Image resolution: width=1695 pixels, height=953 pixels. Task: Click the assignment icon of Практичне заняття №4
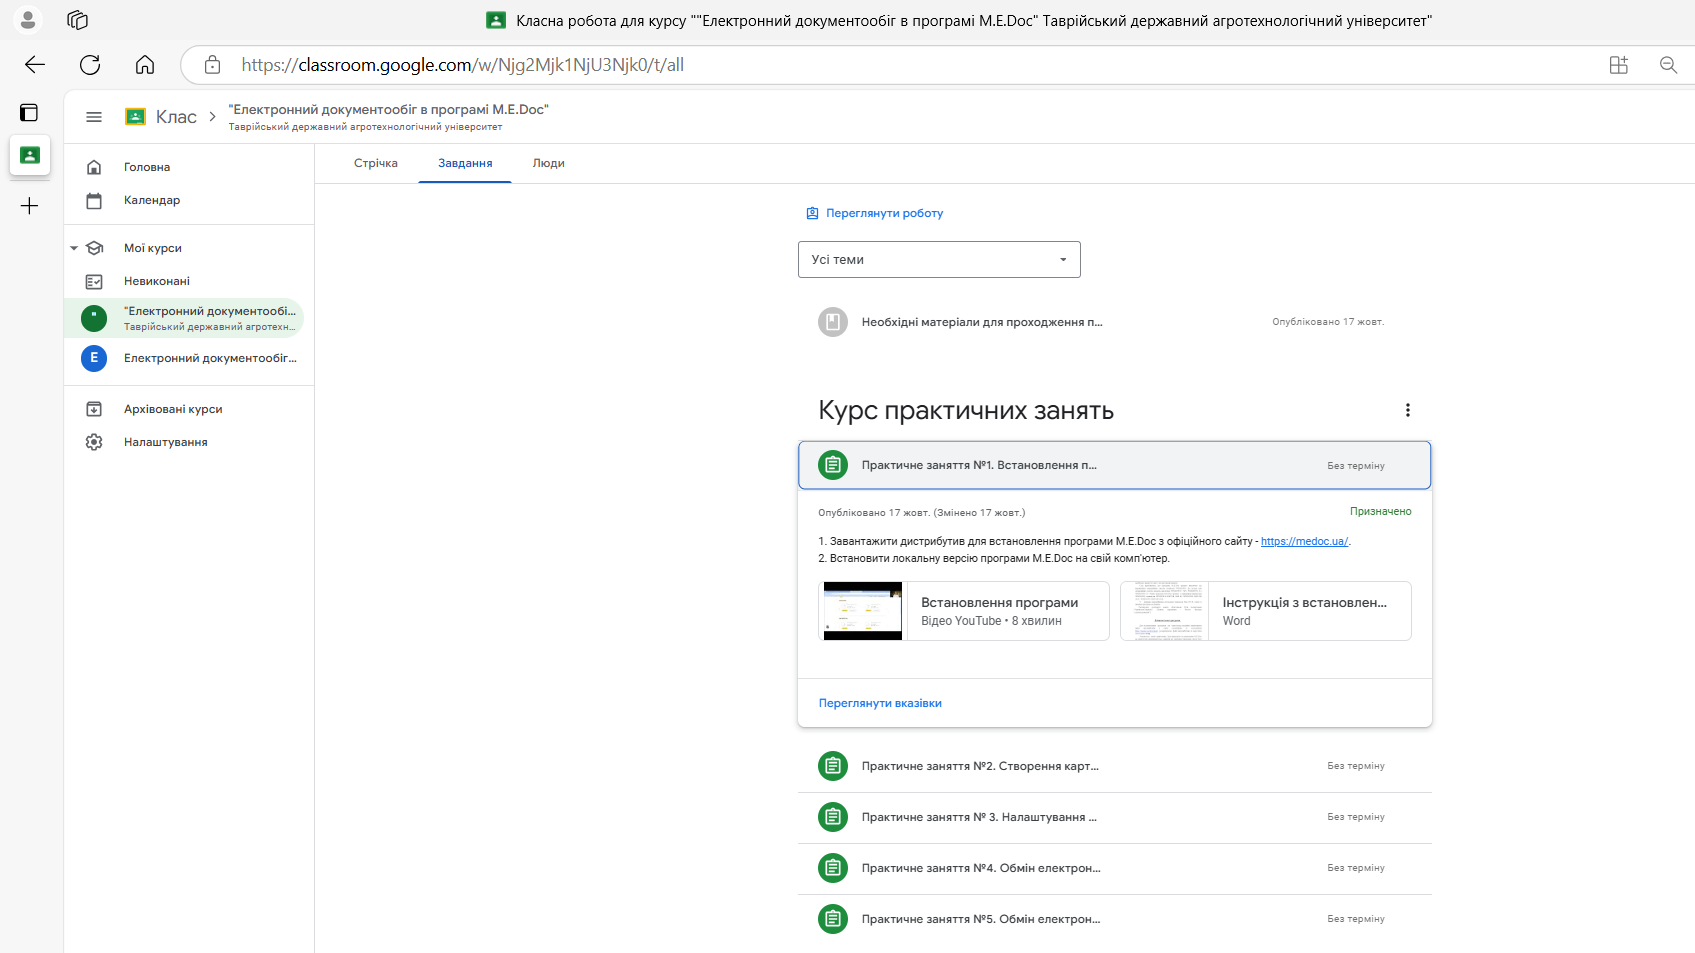pos(833,868)
